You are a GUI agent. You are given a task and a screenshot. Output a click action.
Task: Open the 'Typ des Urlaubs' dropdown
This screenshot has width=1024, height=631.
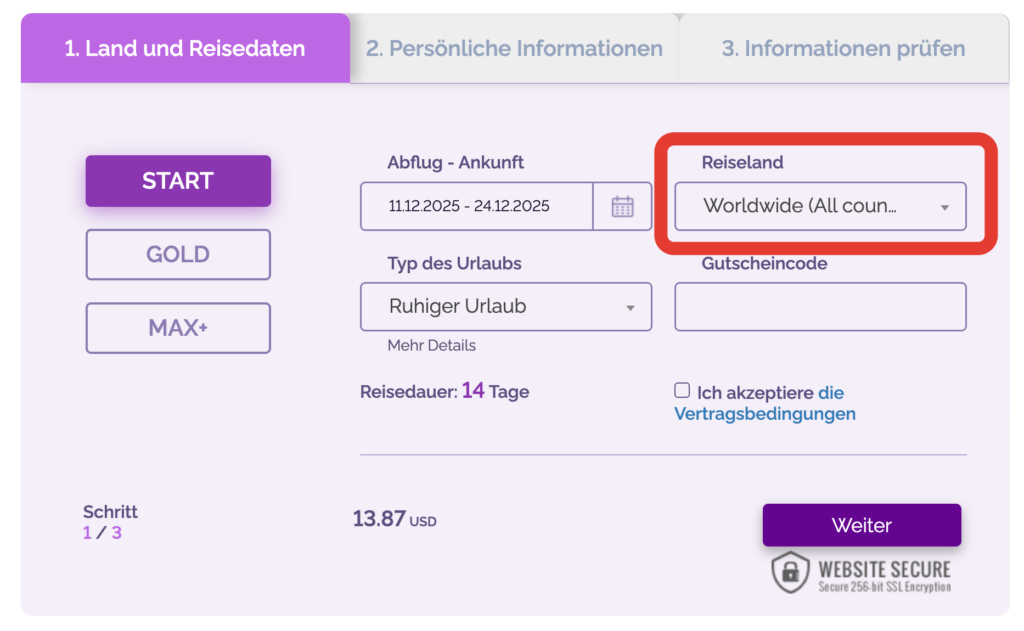(x=505, y=307)
